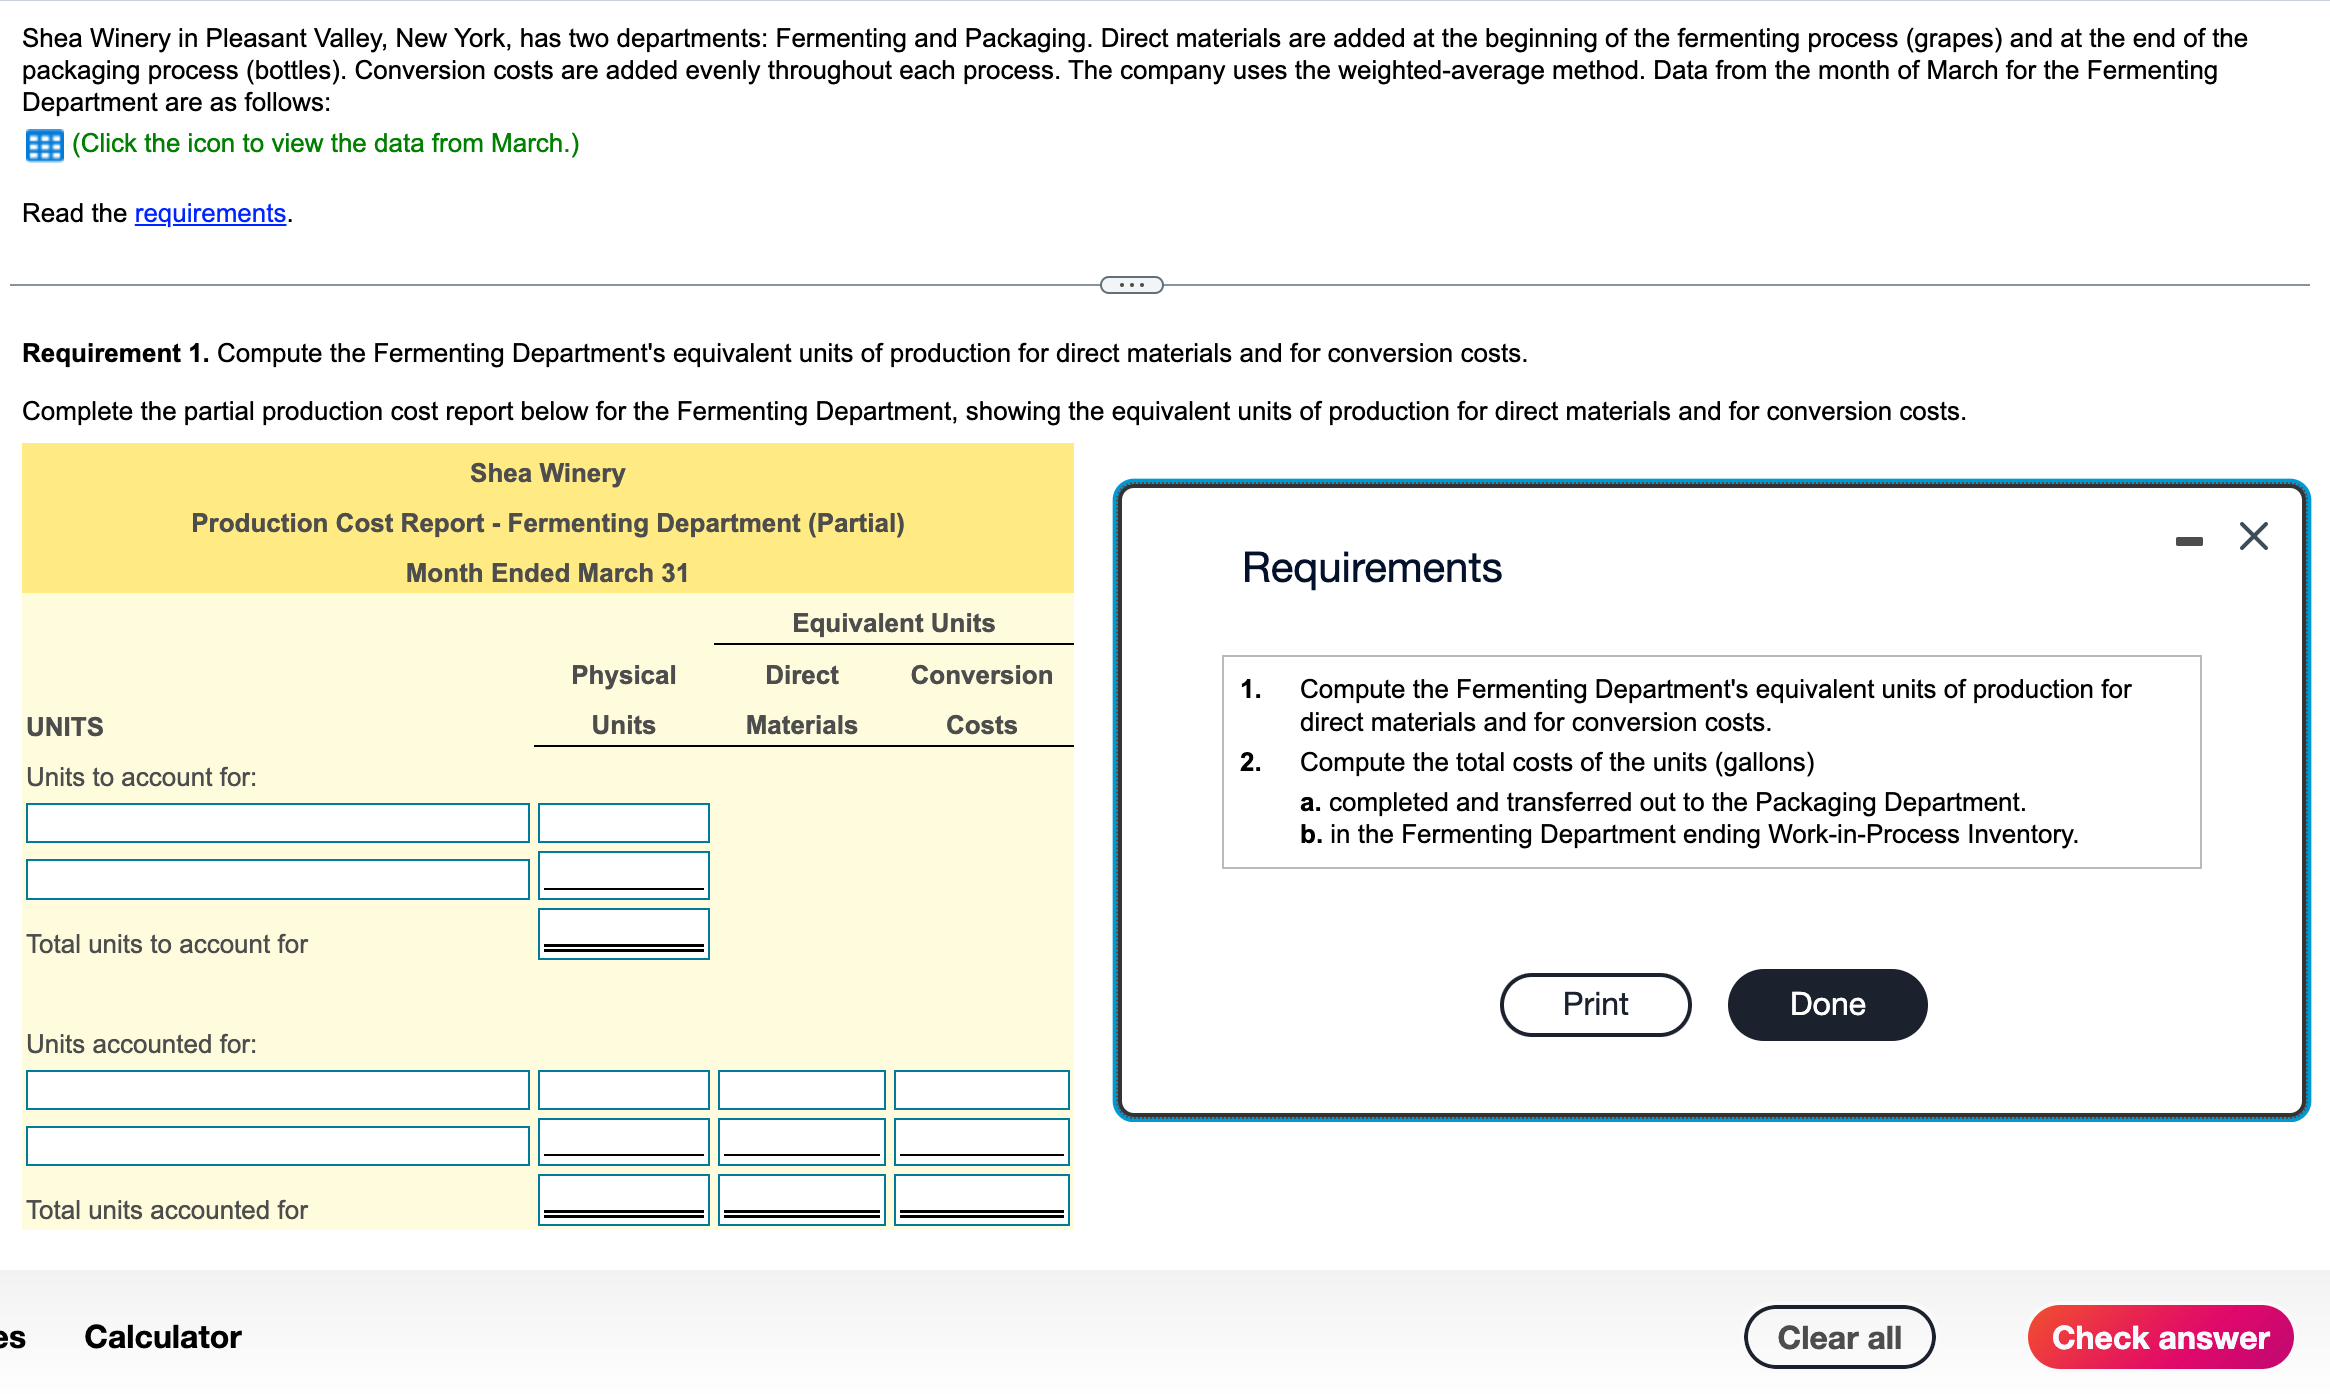Screen dimensions: 2330x1394
Task: Select second Units to account for label field
Action: (277, 879)
